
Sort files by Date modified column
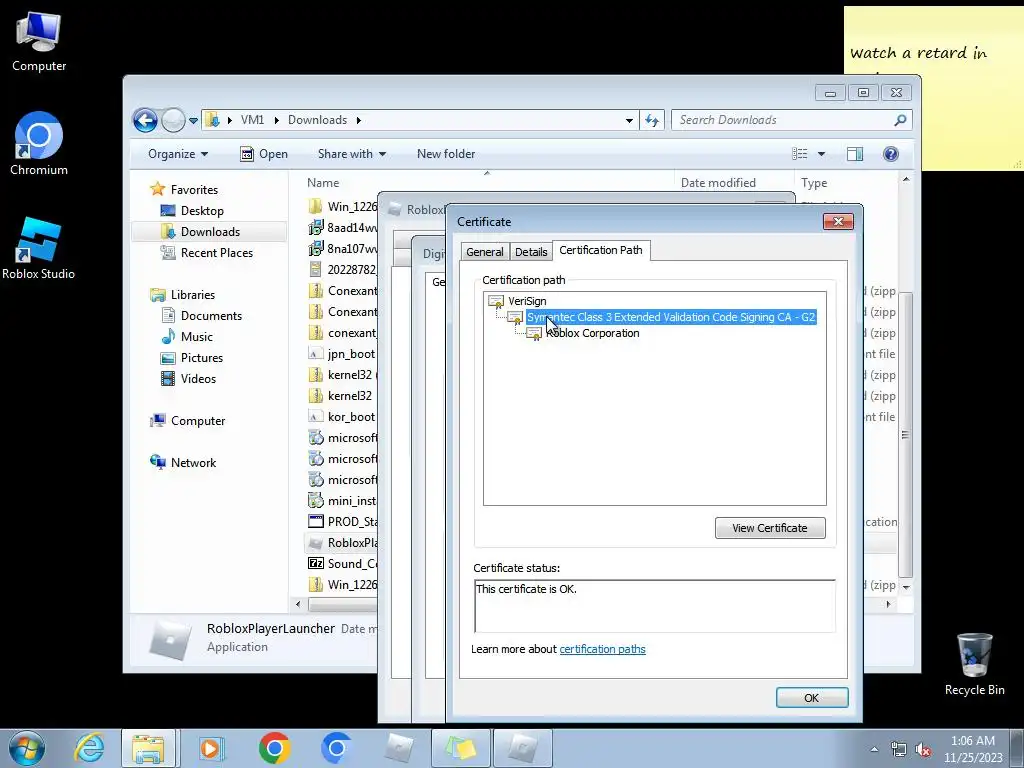[x=718, y=183]
